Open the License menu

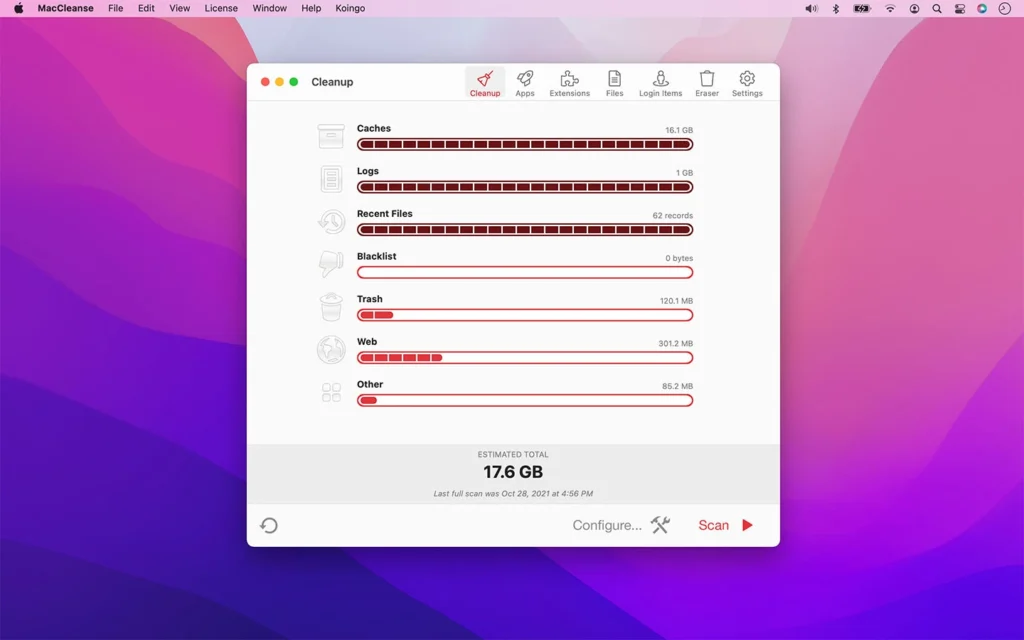point(220,8)
